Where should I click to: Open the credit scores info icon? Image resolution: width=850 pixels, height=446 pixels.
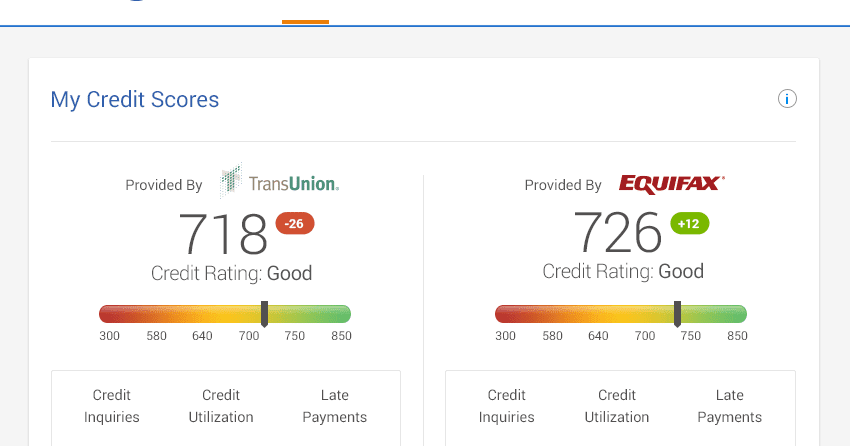[x=787, y=99]
